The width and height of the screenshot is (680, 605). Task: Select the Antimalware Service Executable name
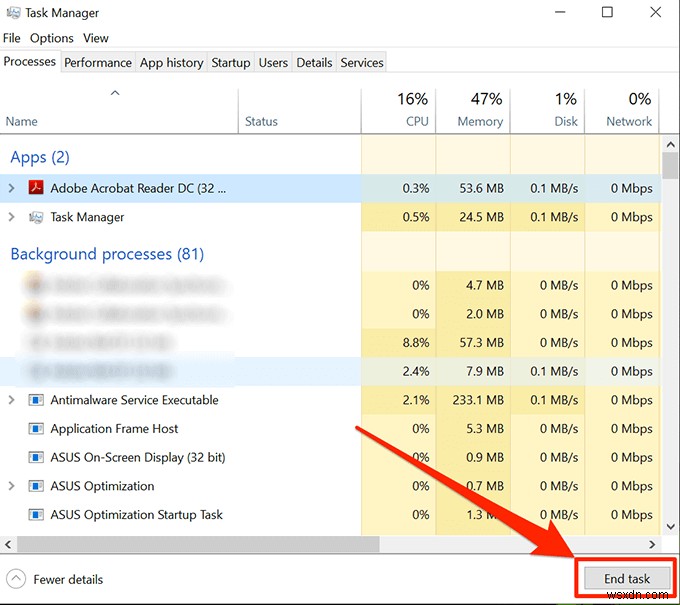pos(134,400)
